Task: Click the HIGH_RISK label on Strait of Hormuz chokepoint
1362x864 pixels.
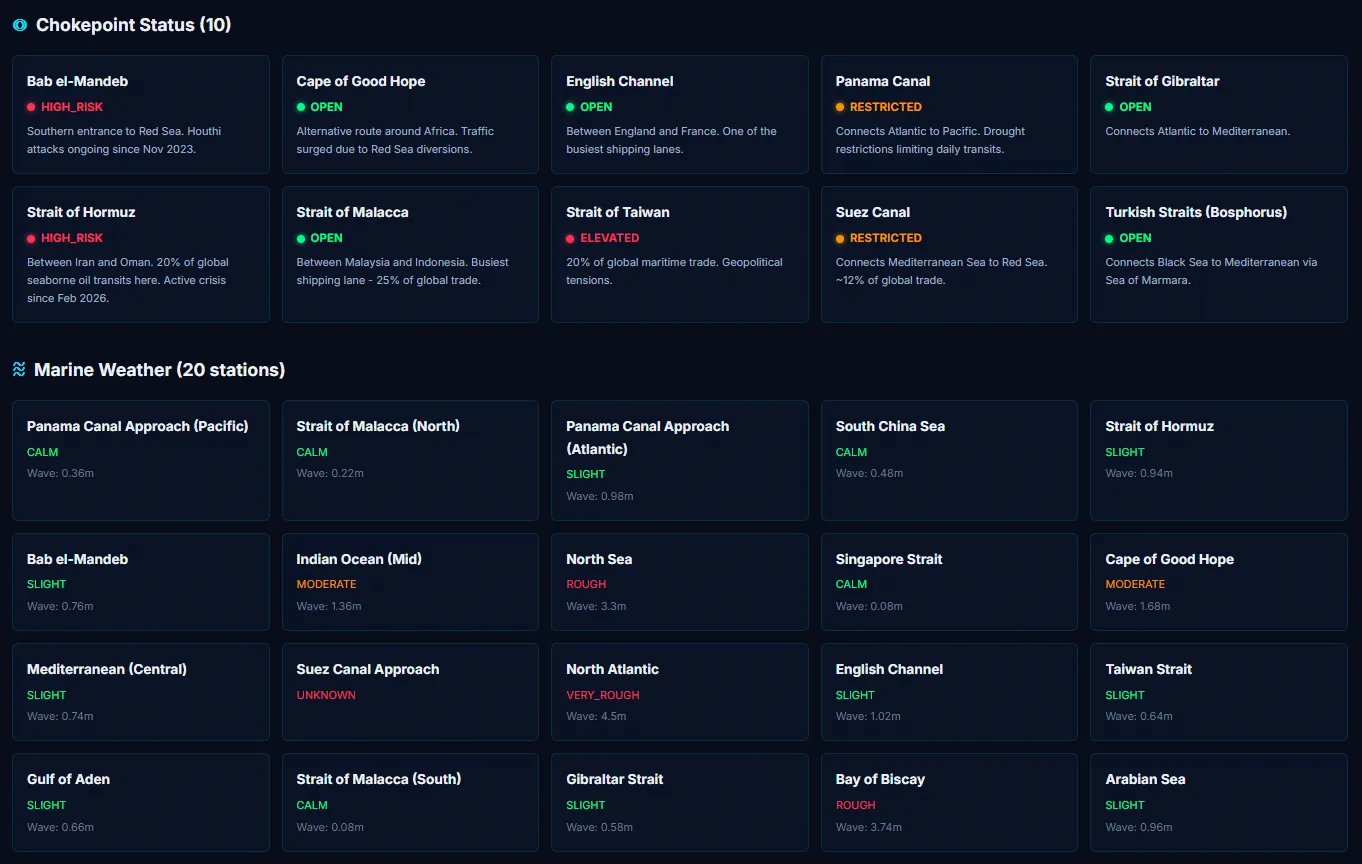Action: point(72,238)
